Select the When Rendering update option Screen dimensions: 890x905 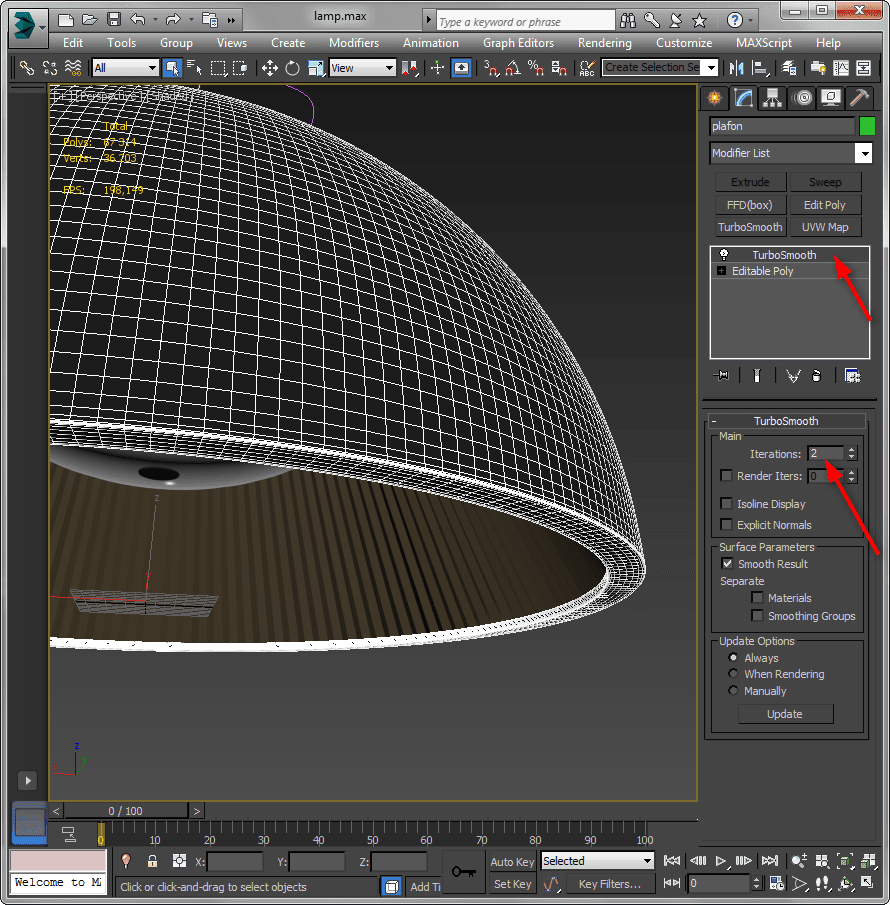pyautogui.click(x=733, y=674)
